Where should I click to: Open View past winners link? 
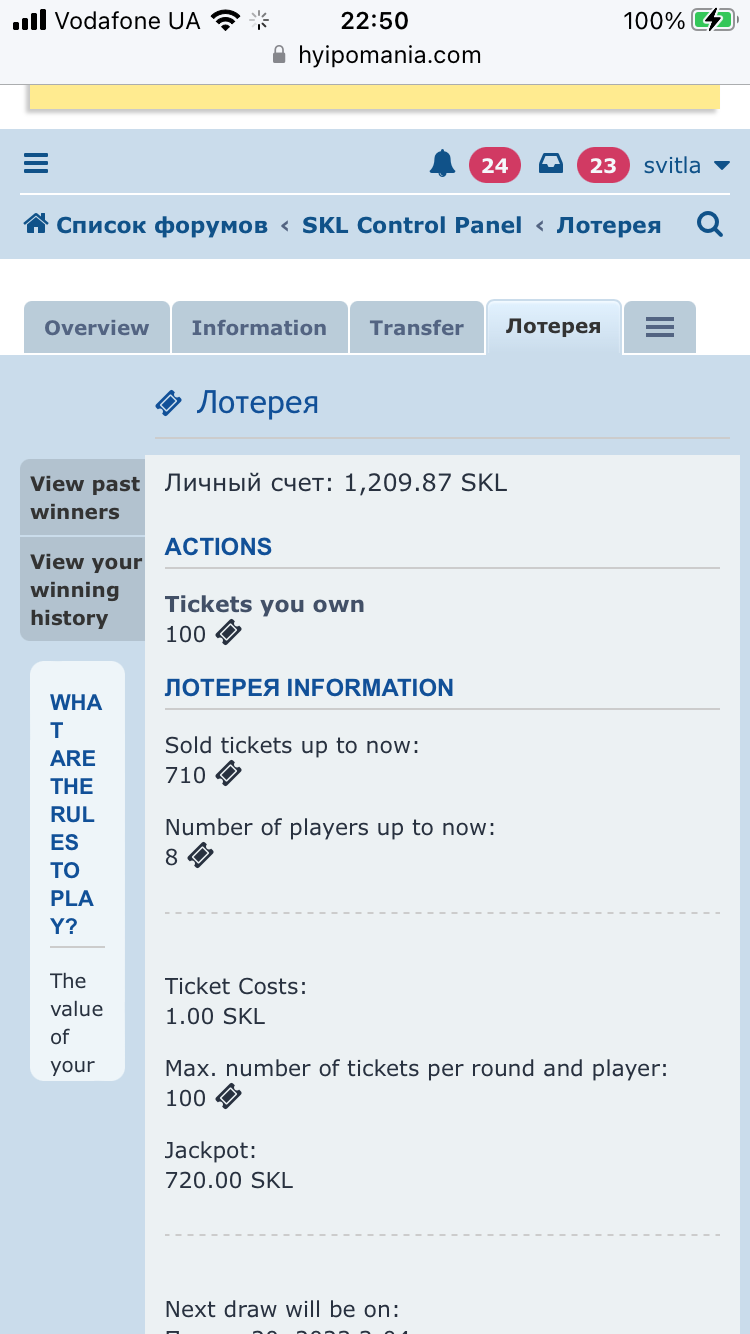(84, 497)
